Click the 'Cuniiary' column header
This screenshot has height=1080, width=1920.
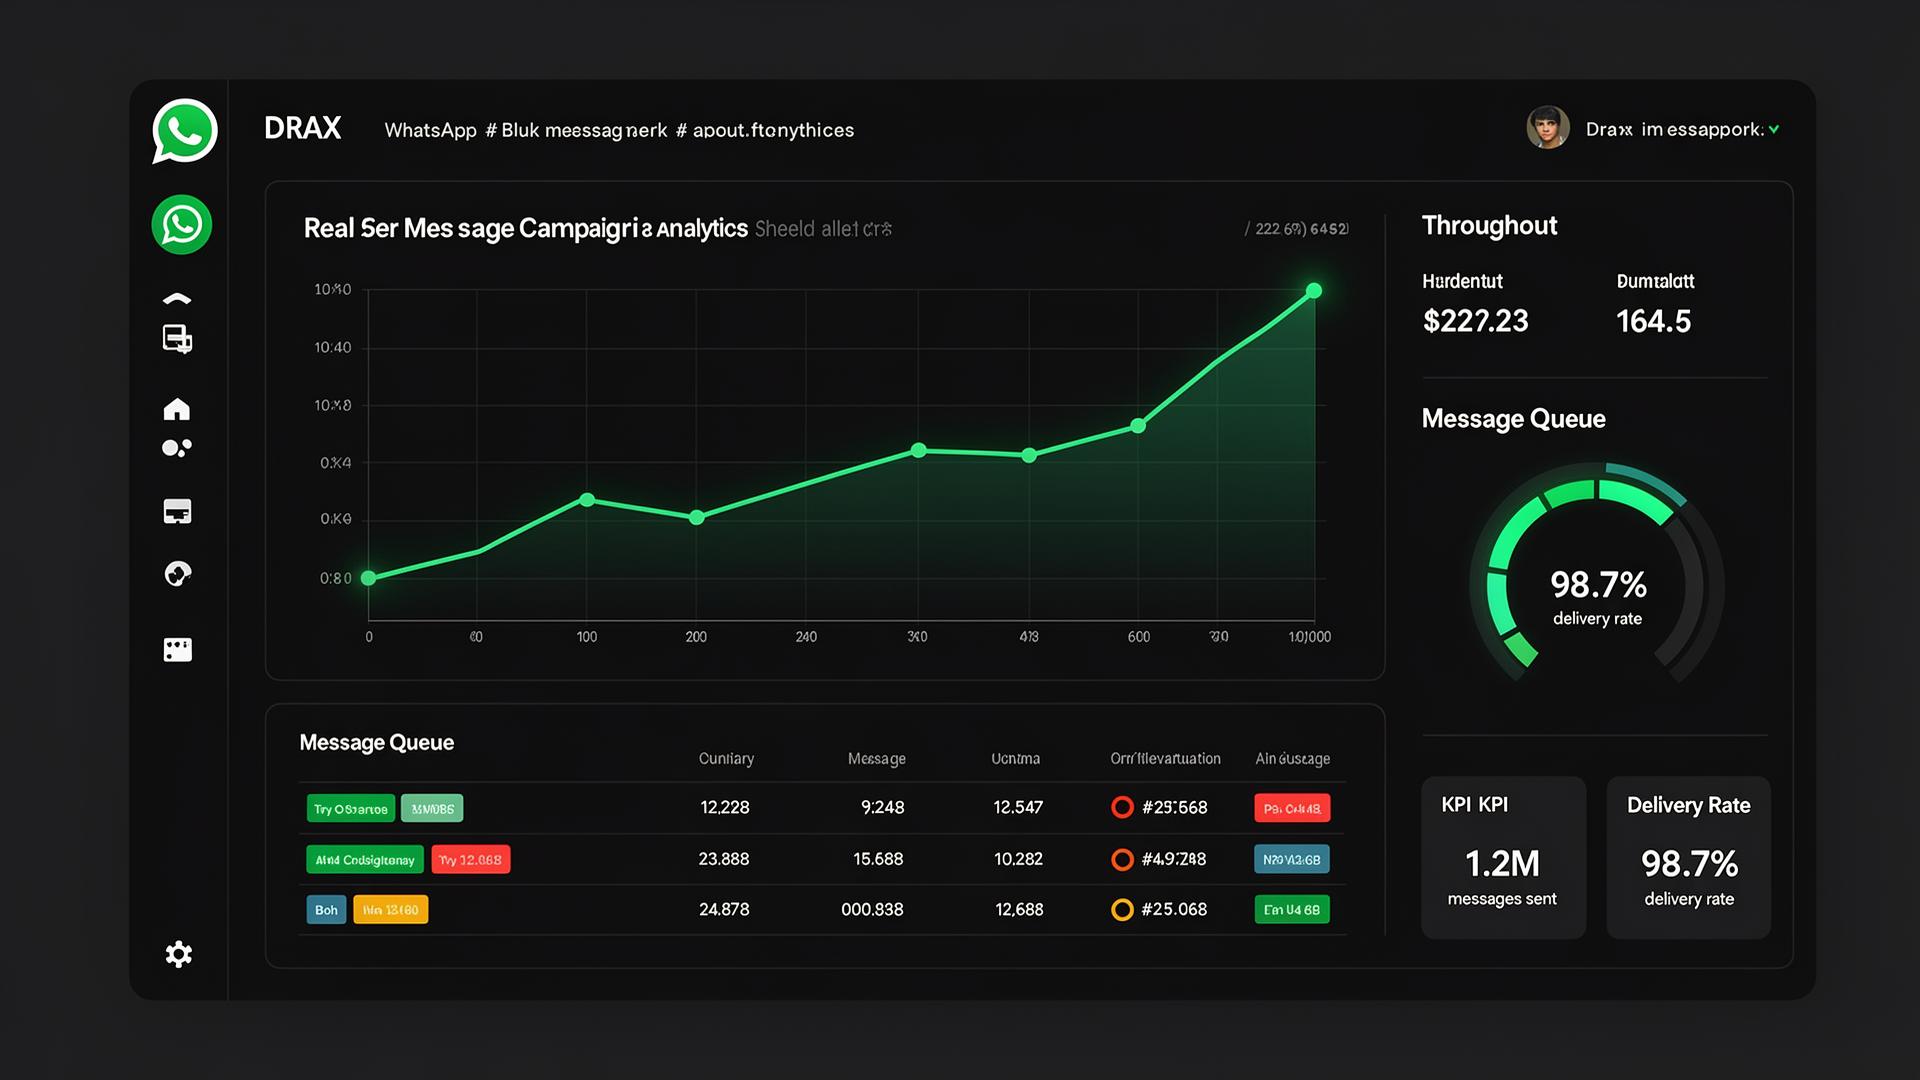pos(726,759)
